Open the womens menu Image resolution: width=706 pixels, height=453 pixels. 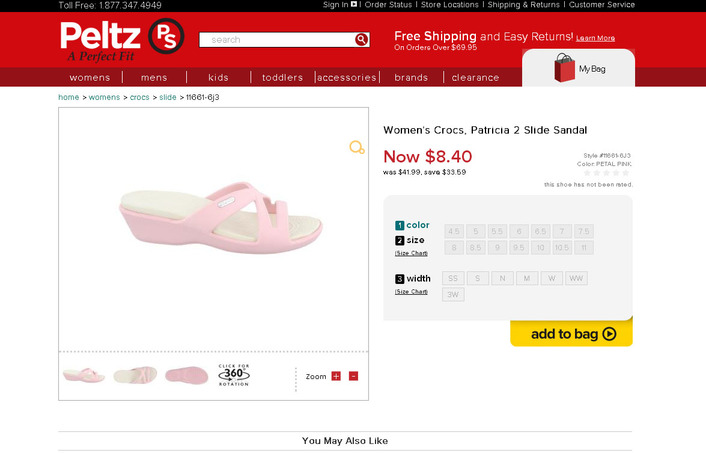(90, 77)
